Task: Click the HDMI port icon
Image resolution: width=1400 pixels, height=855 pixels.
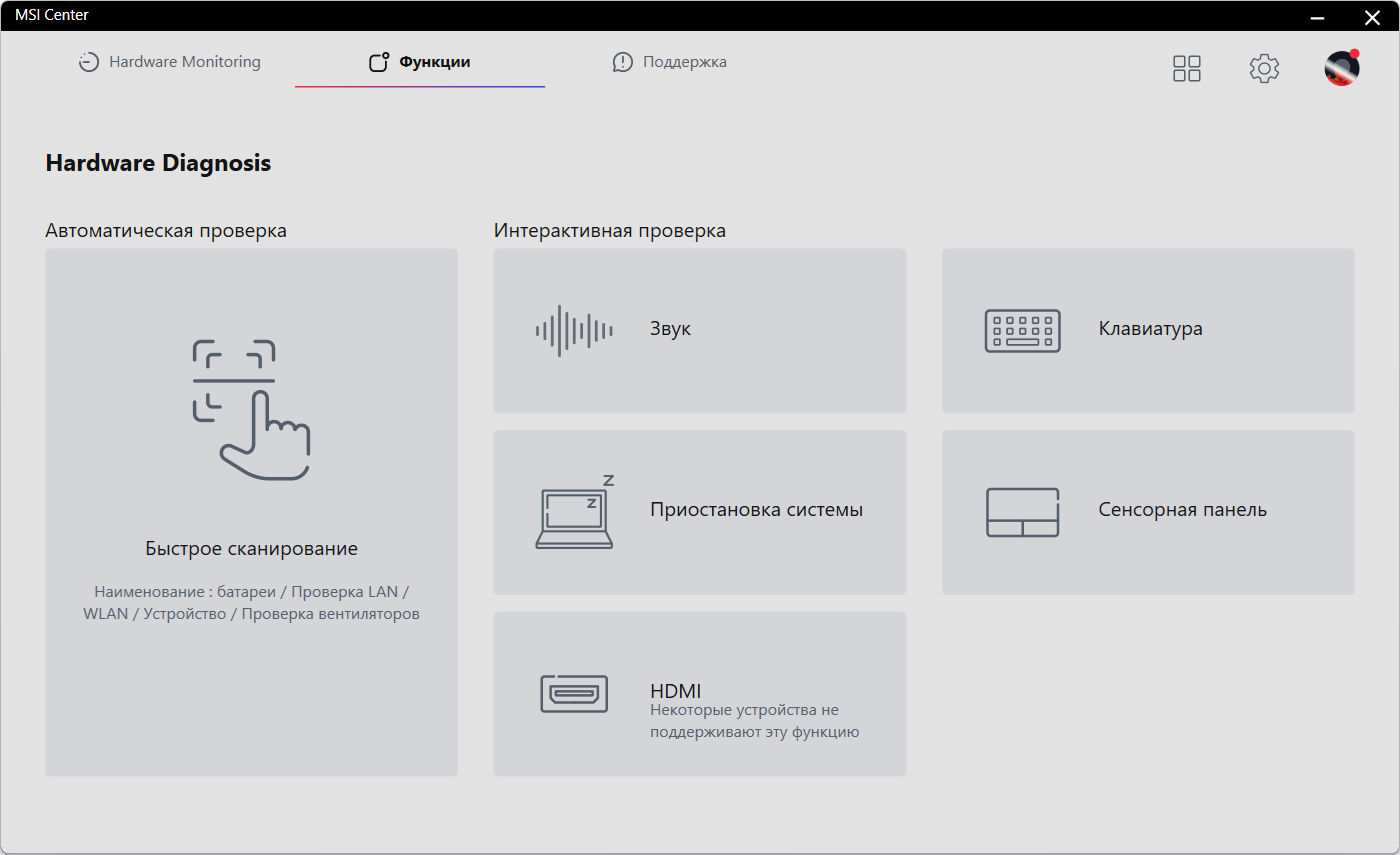Action: click(574, 693)
